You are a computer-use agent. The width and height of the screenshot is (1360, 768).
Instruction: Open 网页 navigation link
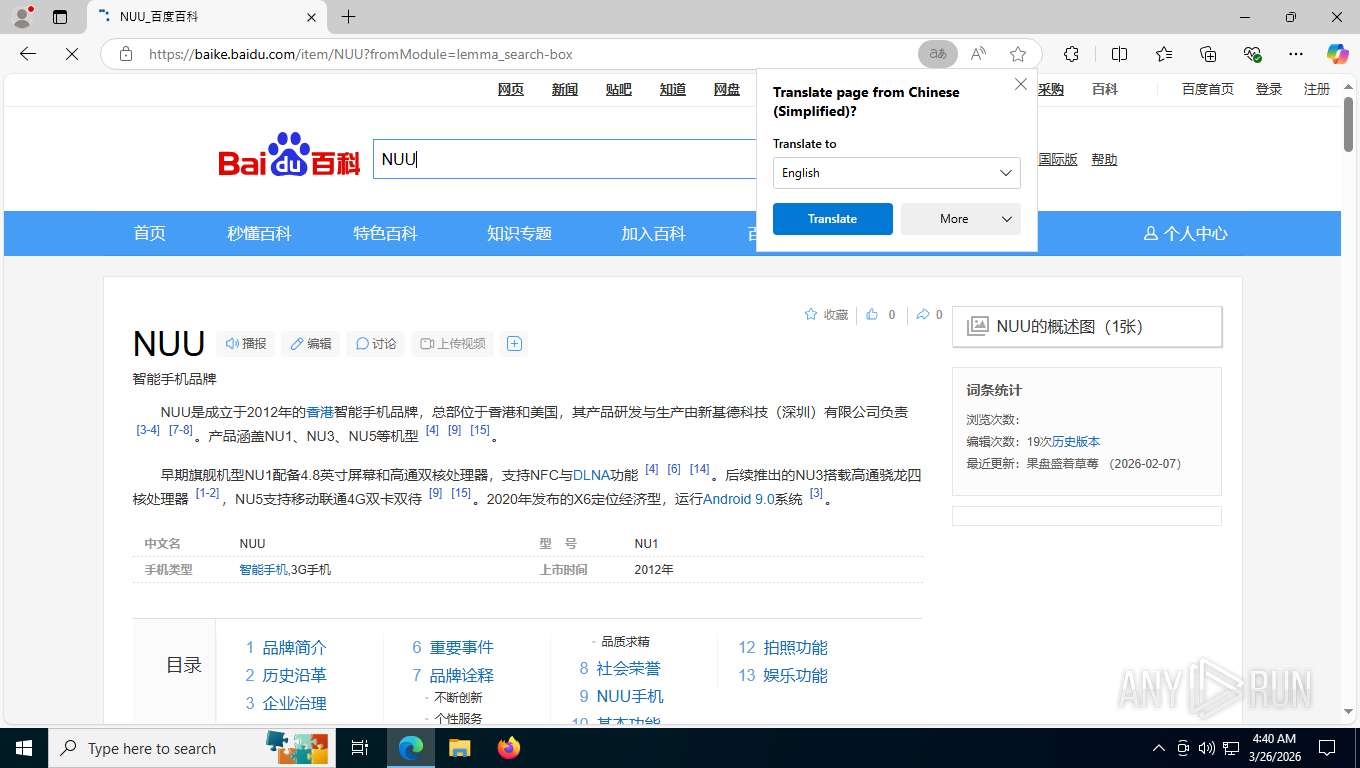pyautogui.click(x=511, y=89)
